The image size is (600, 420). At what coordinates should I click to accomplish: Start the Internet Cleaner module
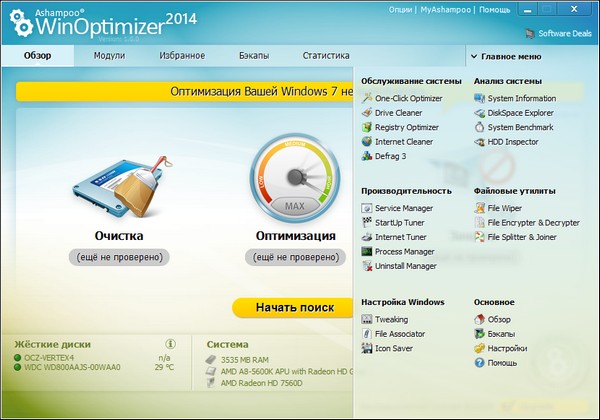click(x=404, y=142)
